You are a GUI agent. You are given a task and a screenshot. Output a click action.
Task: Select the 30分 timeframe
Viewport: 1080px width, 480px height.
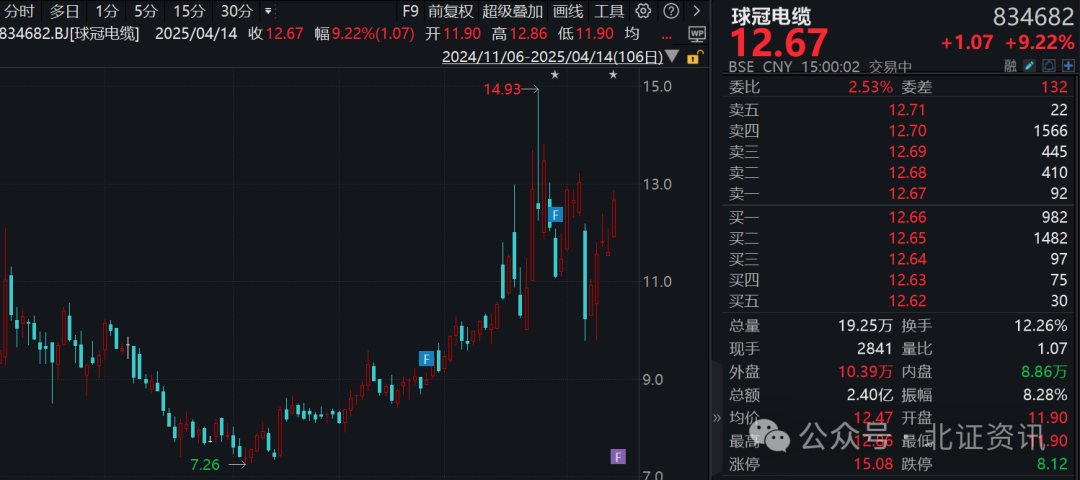coord(236,11)
